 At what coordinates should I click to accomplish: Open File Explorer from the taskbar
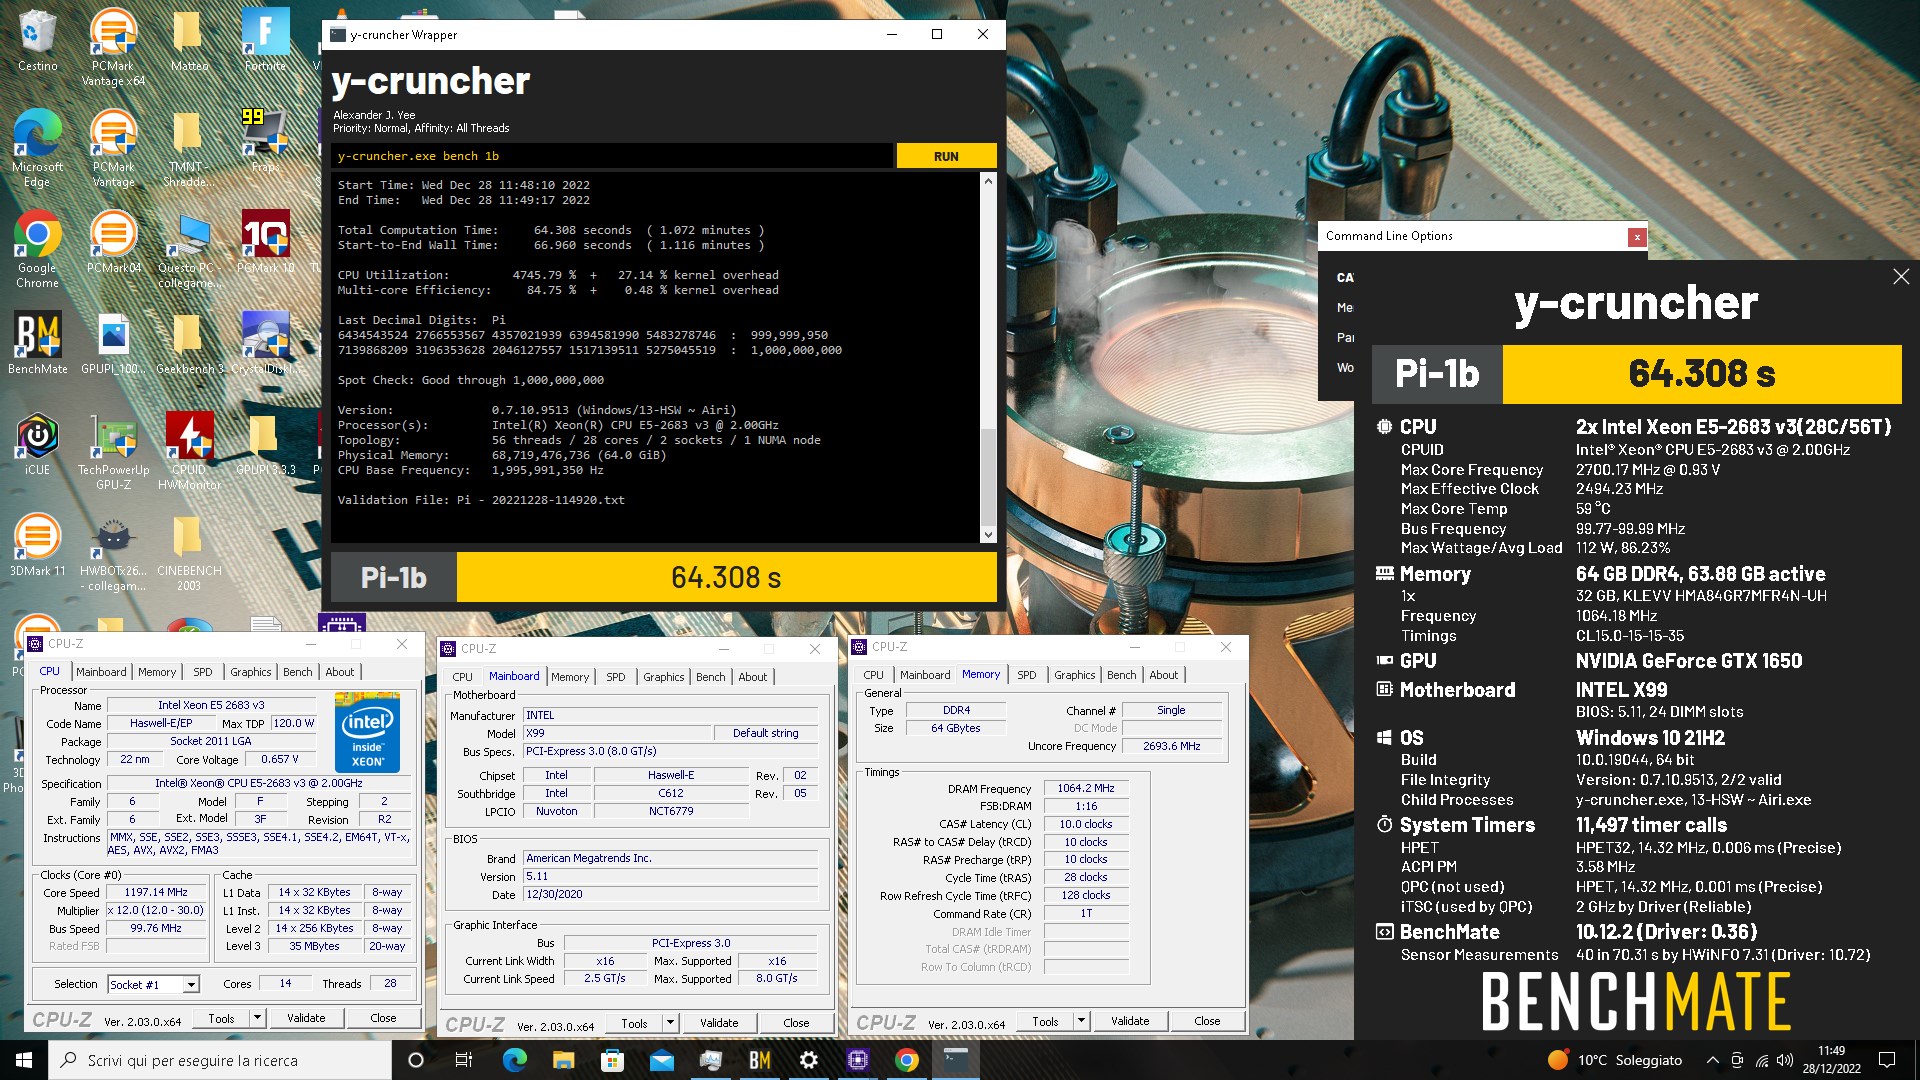click(x=563, y=1060)
